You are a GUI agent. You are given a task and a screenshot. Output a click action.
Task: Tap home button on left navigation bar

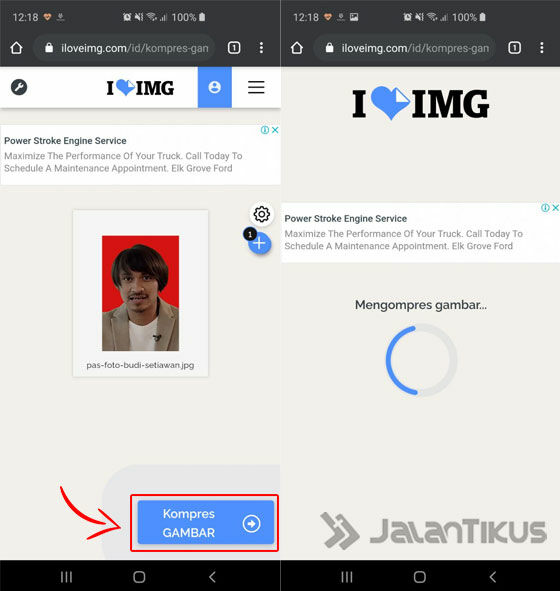point(139,577)
